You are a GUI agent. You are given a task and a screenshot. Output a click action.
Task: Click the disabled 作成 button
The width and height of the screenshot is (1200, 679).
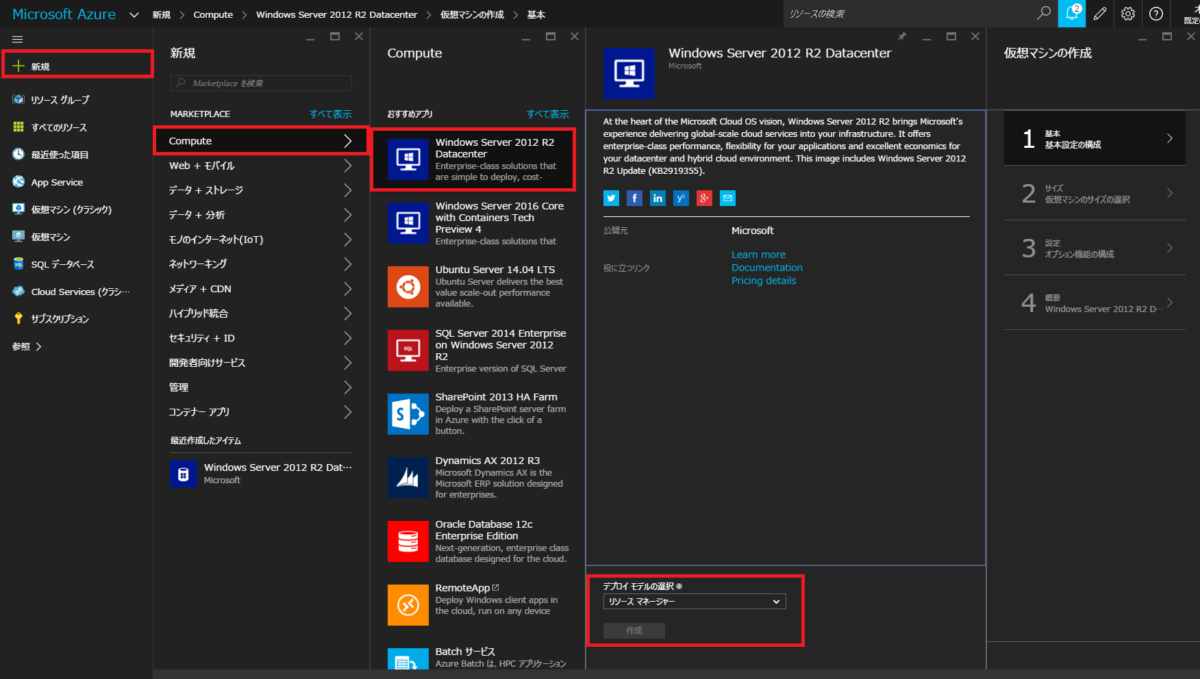634,630
